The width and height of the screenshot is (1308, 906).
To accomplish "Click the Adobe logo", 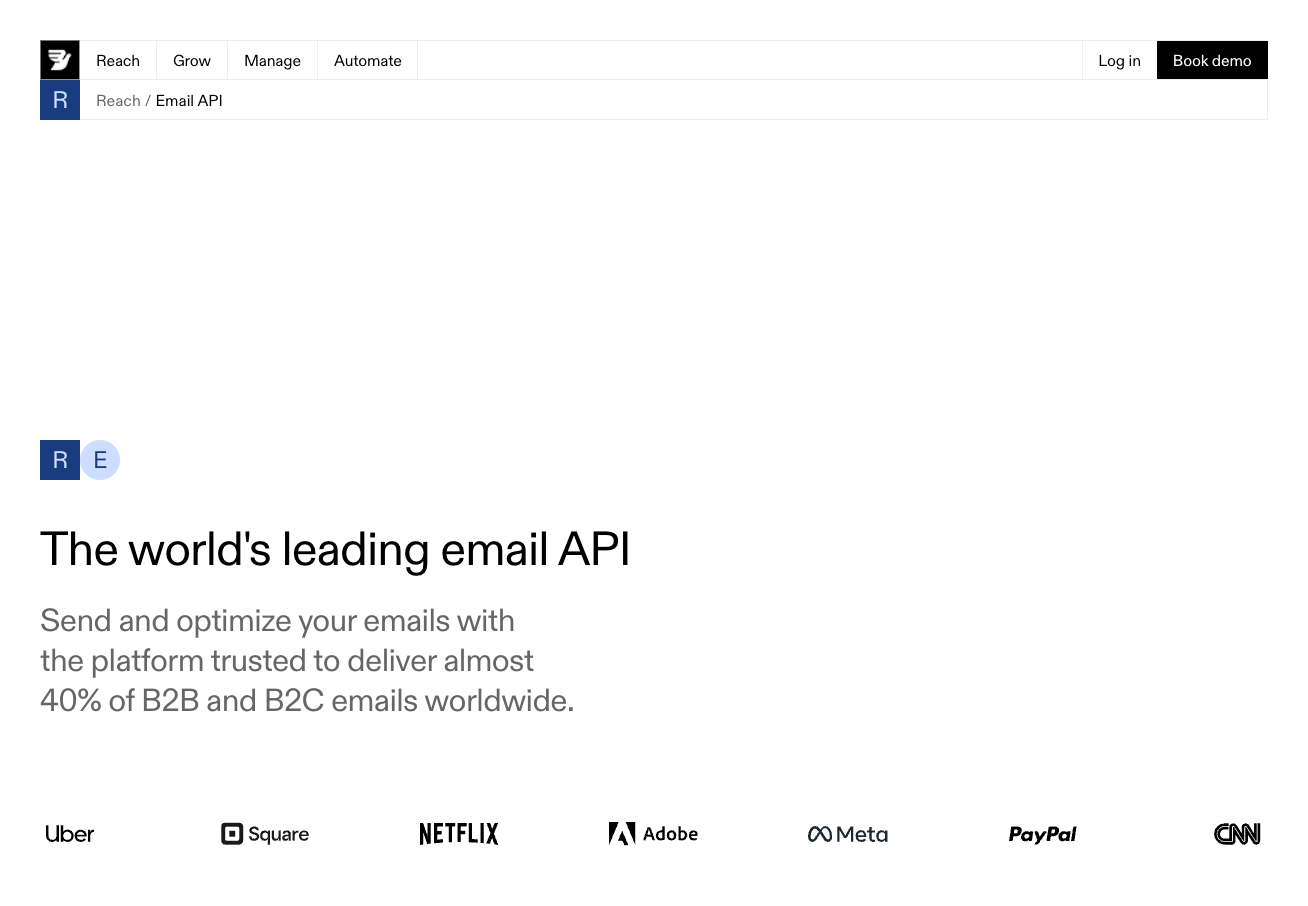I will [x=653, y=833].
